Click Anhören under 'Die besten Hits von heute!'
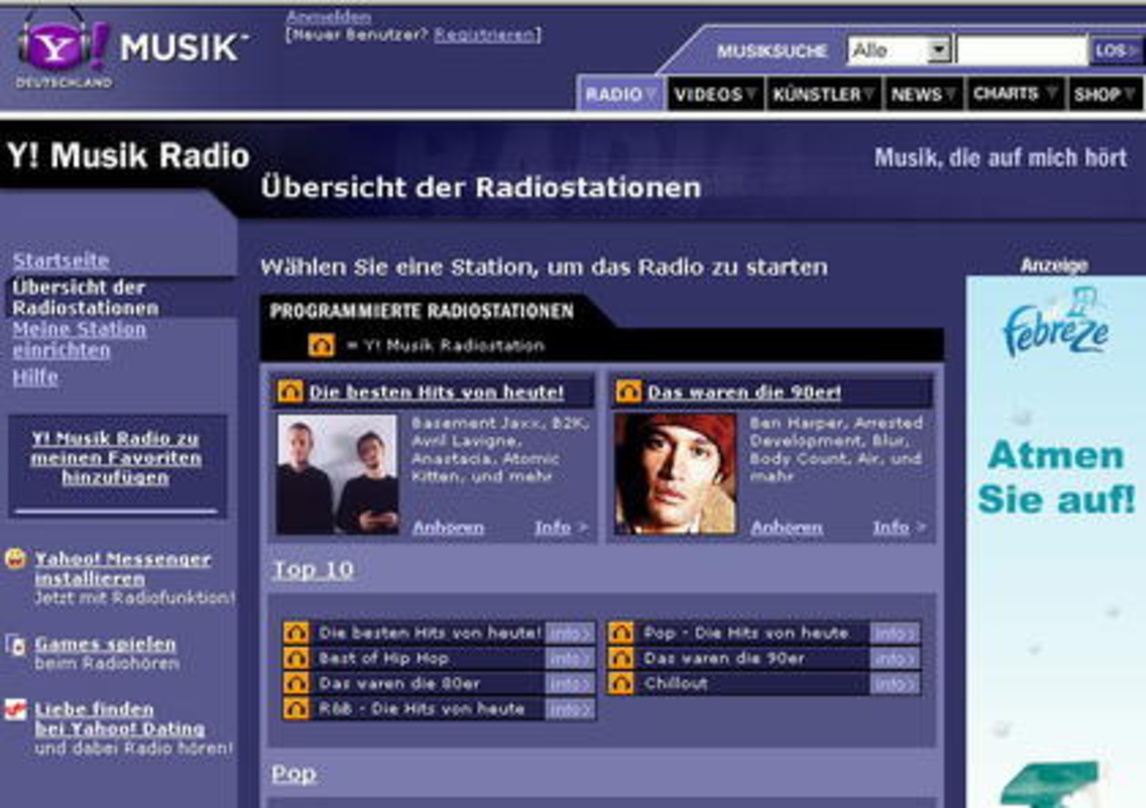 (448, 527)
